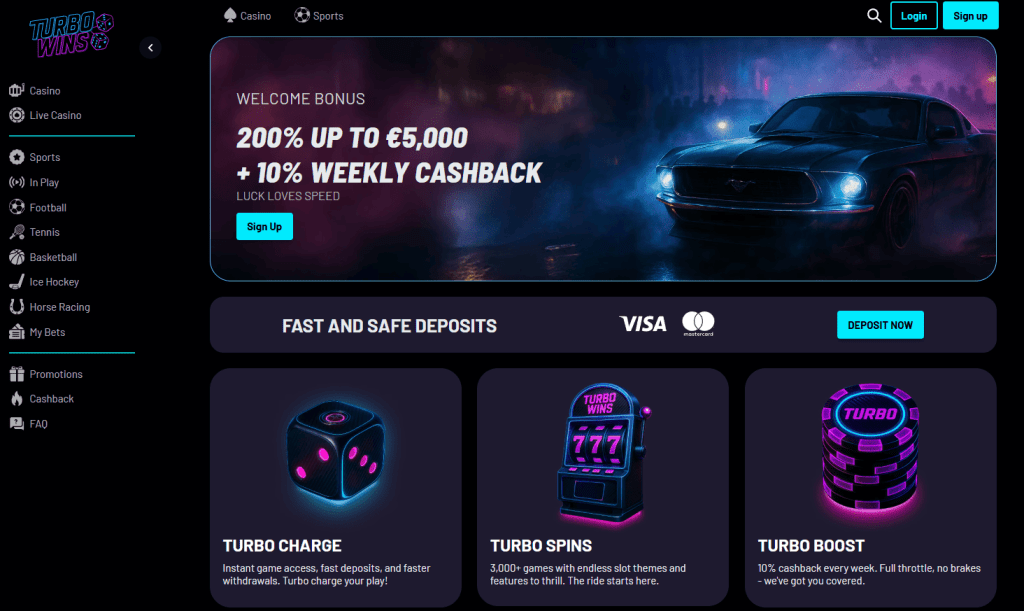Open the Cashback flame icon
Image resolution: width=1024 pixels, height=611 pixels.
coord(17,399)
